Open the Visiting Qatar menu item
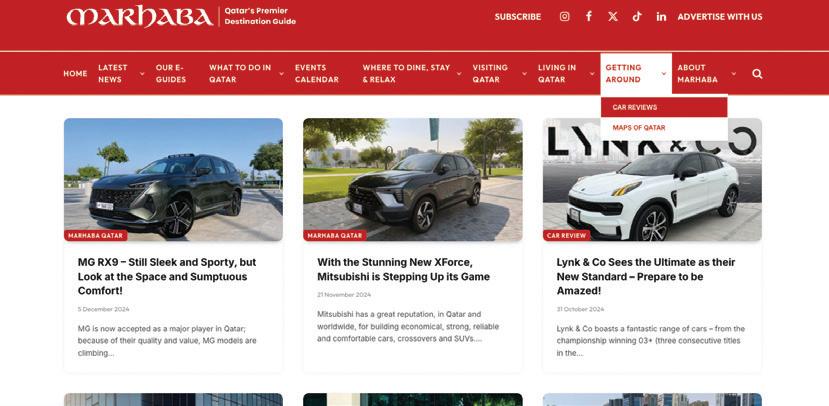Image resolution: width=829 pixels, height=406 pixels. click(x=490, y=73)
